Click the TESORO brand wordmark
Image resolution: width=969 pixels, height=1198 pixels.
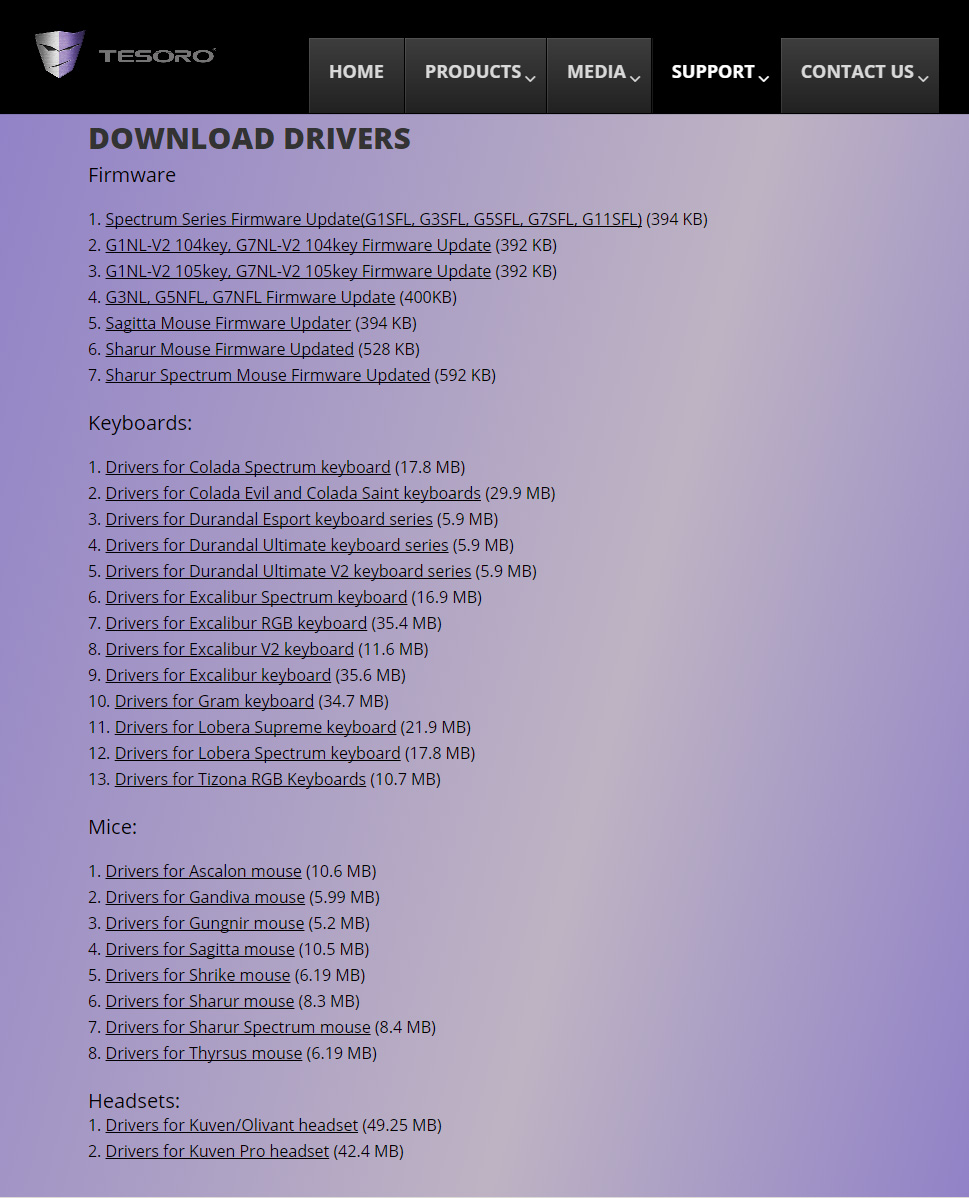(157, 56)
